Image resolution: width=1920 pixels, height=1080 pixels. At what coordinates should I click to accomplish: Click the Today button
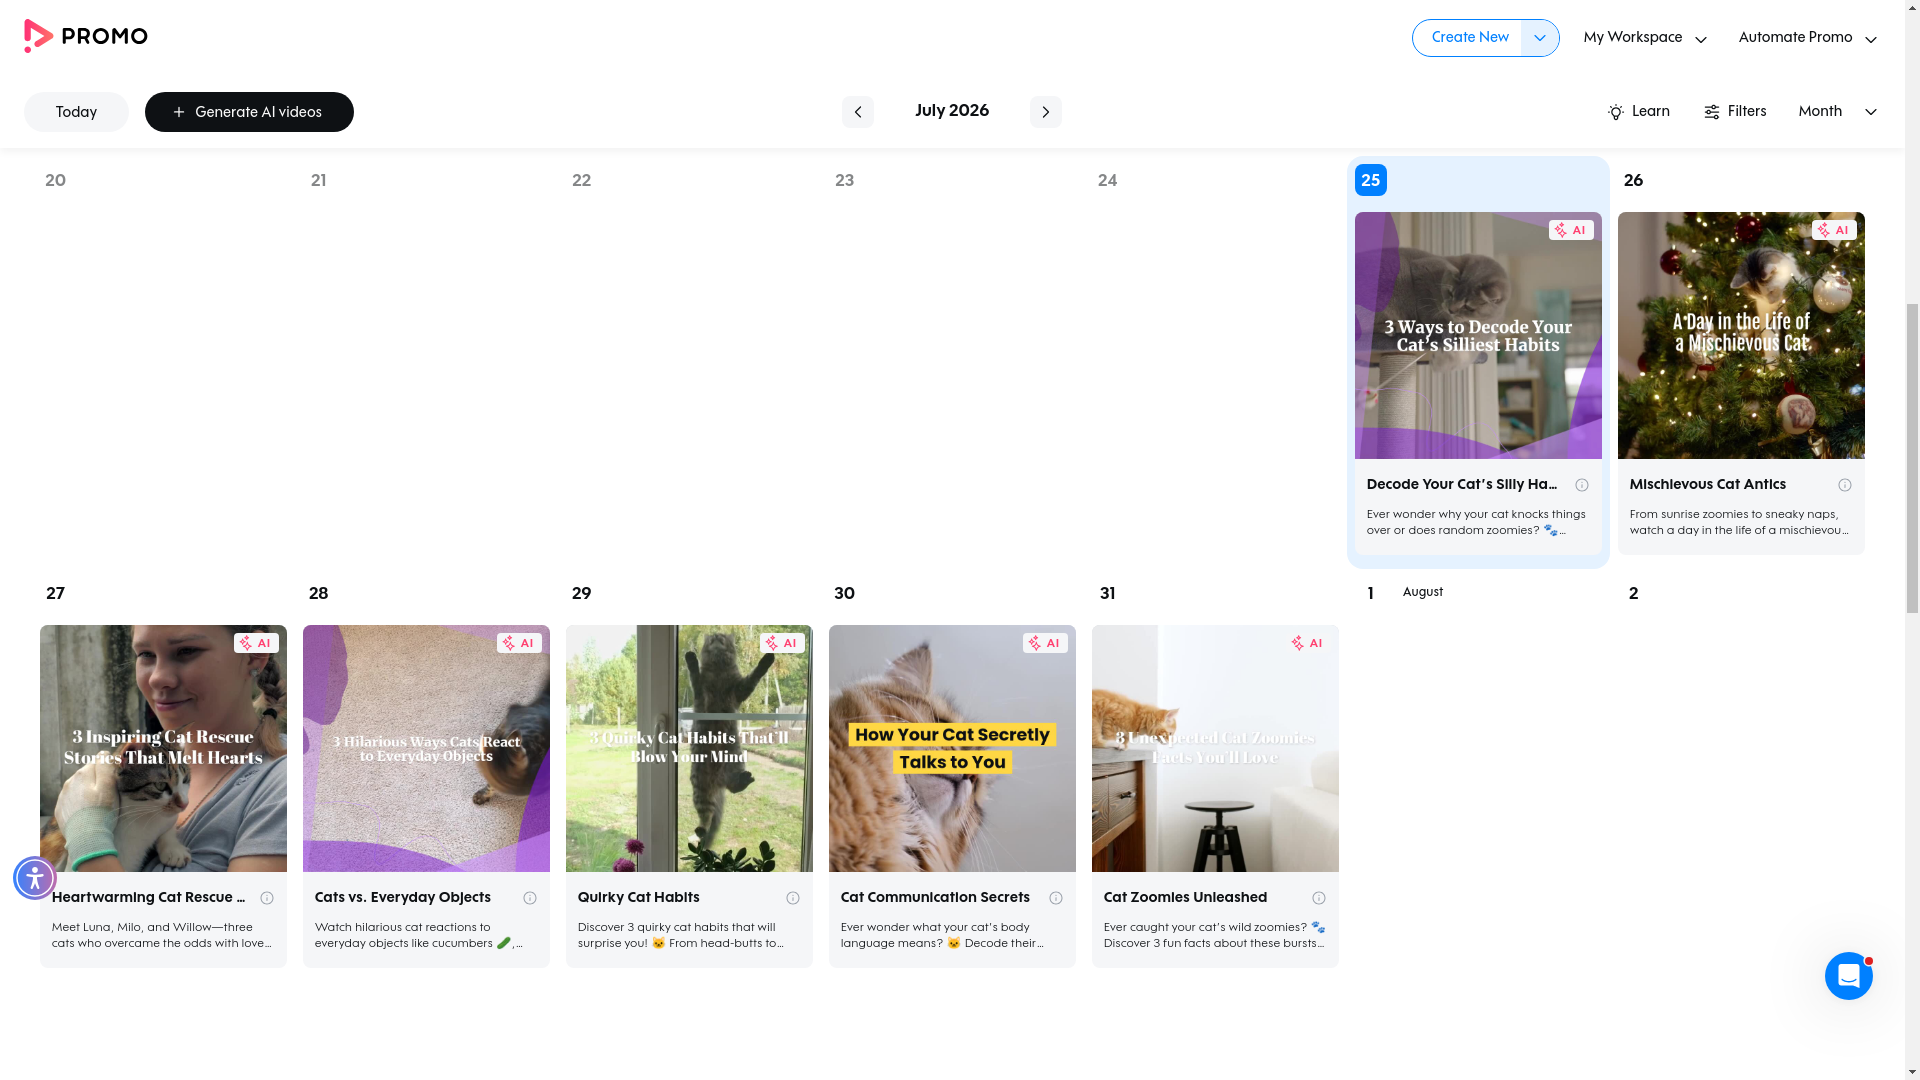point(76,112)
